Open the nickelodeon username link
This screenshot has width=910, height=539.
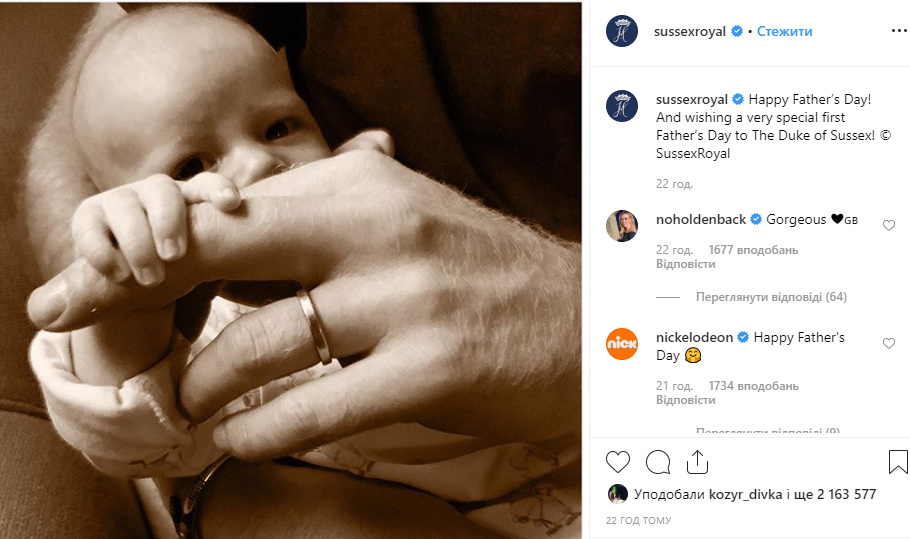point(695,338)
